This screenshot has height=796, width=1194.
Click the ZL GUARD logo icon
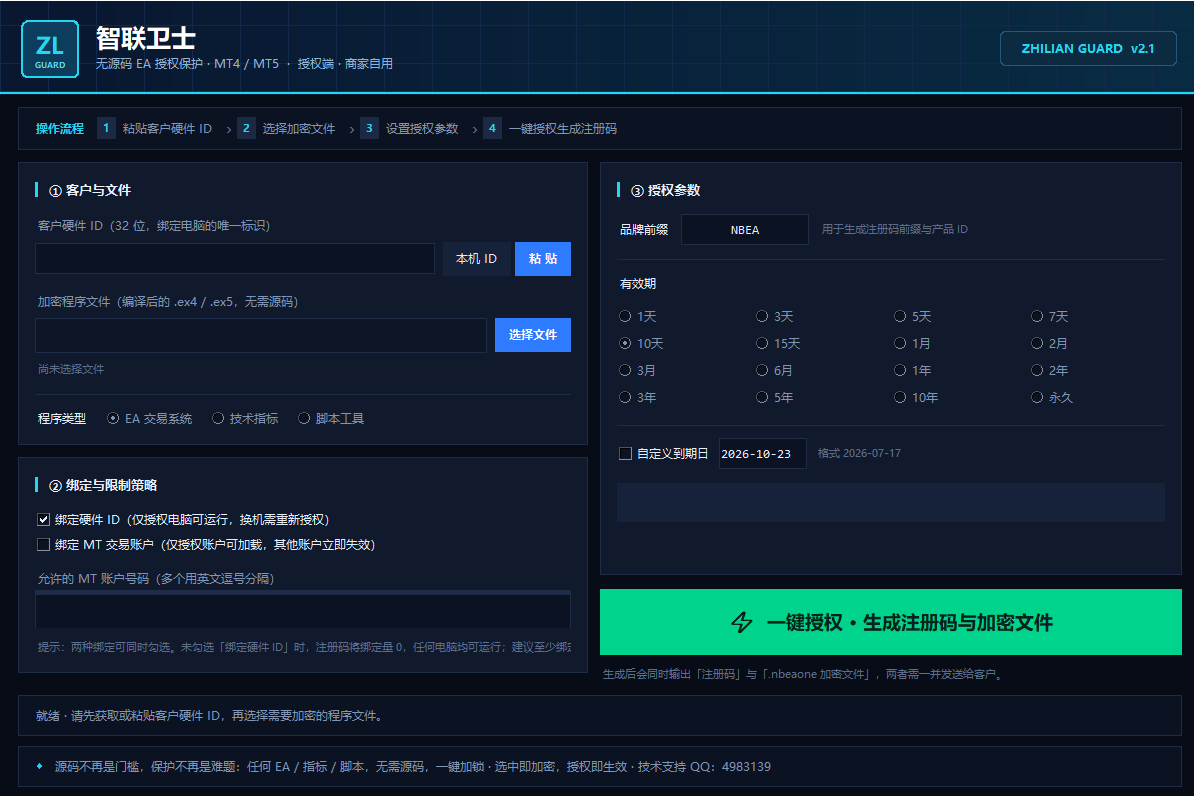coord(50,49)
